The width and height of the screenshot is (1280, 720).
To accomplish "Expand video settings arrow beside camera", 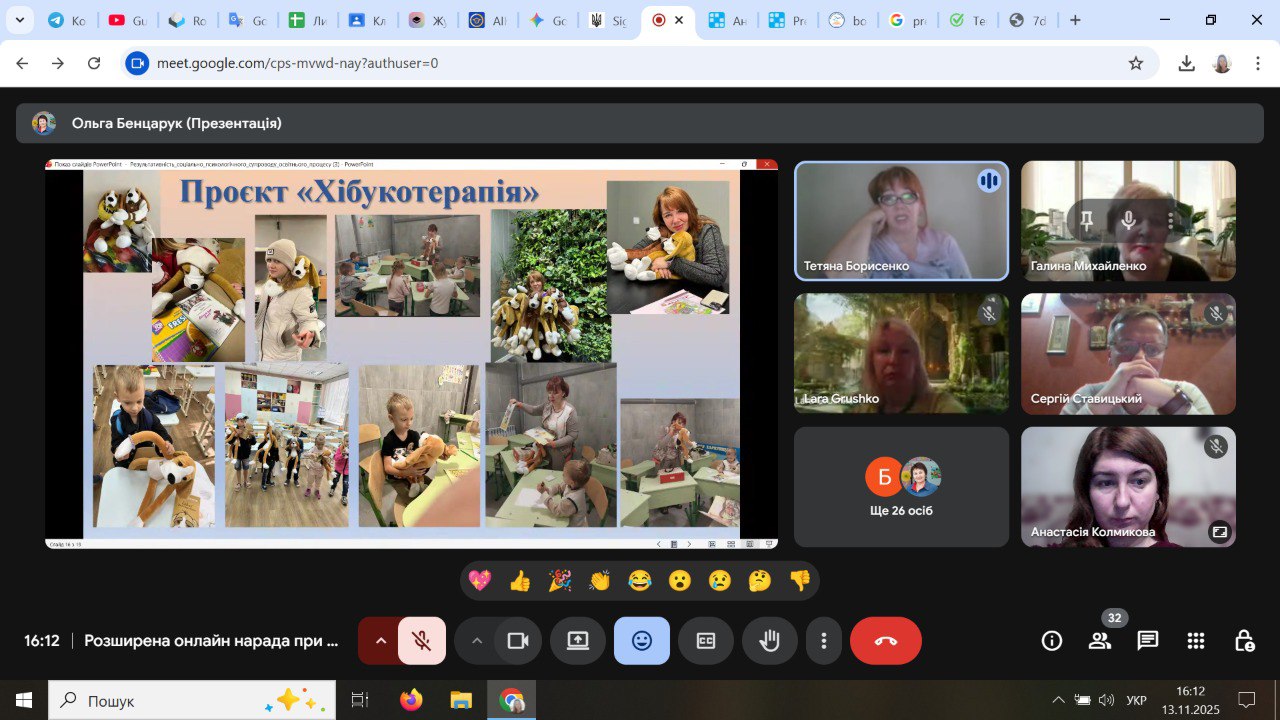I will (476, 641).
